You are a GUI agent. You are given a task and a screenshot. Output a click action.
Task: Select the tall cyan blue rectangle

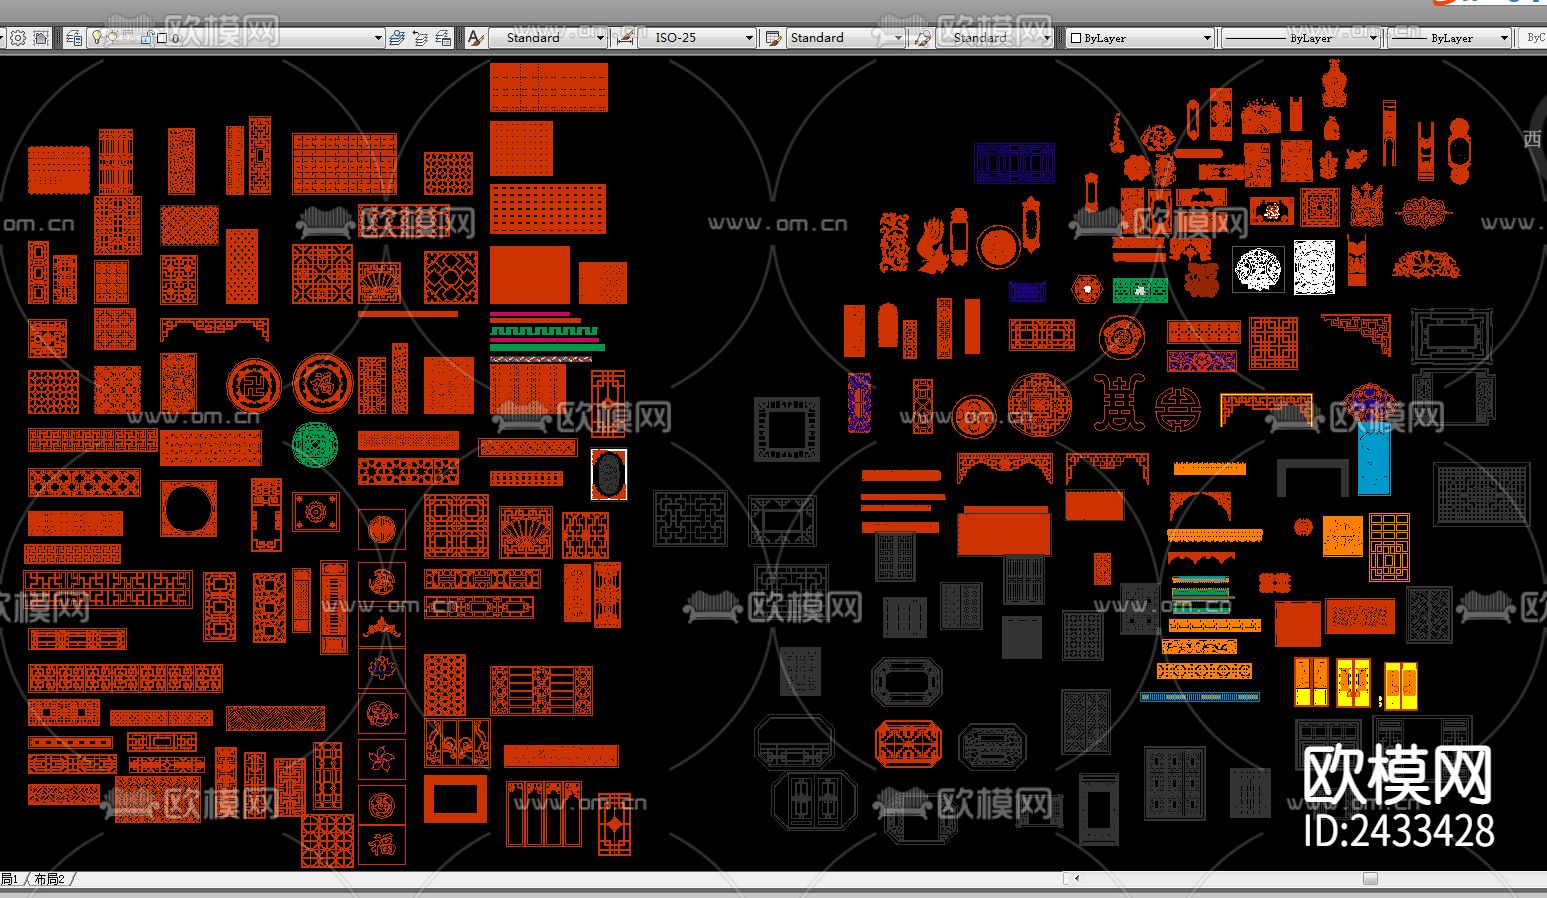tap(1374, 458)
